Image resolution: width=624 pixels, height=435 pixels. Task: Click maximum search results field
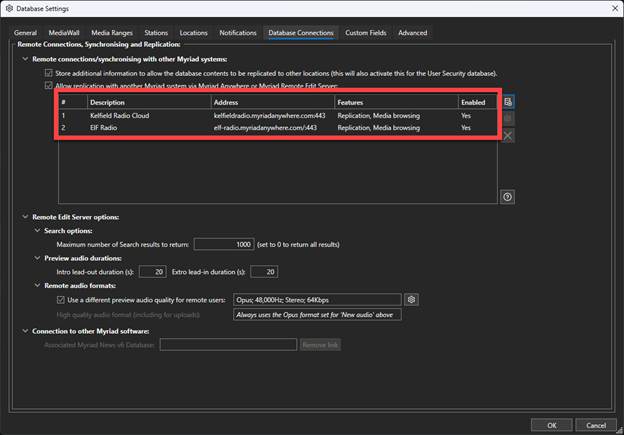pos(224,244)
